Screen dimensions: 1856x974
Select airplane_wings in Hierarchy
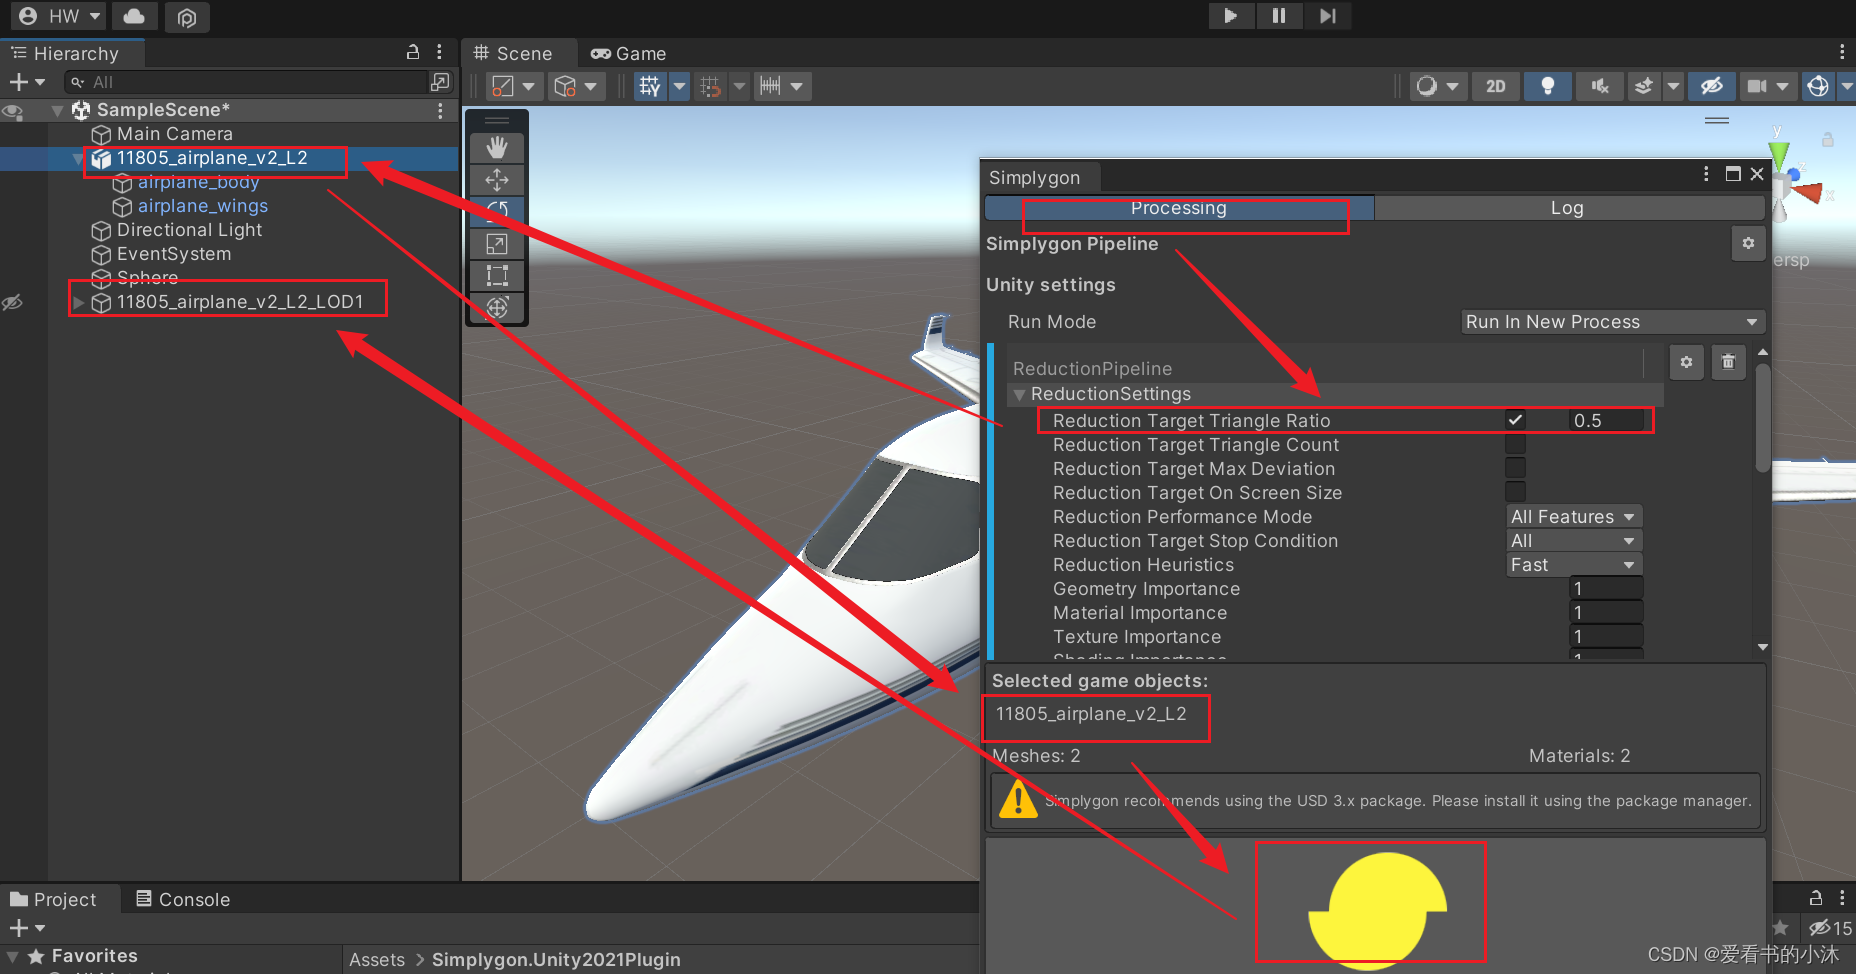(202, 206)
